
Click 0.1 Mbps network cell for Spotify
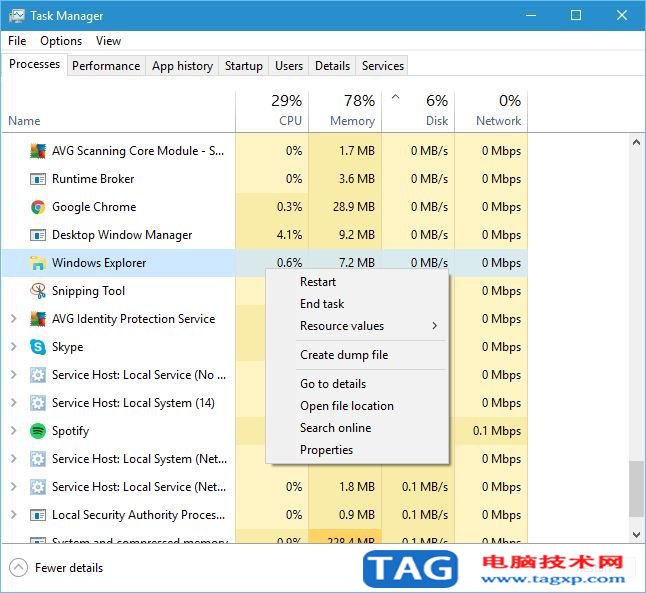click(491, 431)
